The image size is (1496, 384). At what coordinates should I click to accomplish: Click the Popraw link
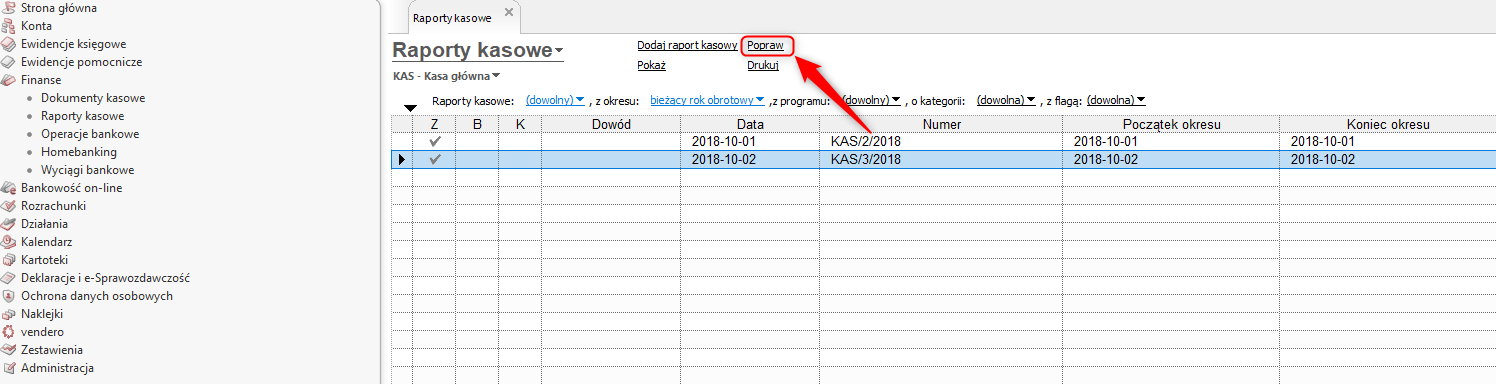(765, 46)
